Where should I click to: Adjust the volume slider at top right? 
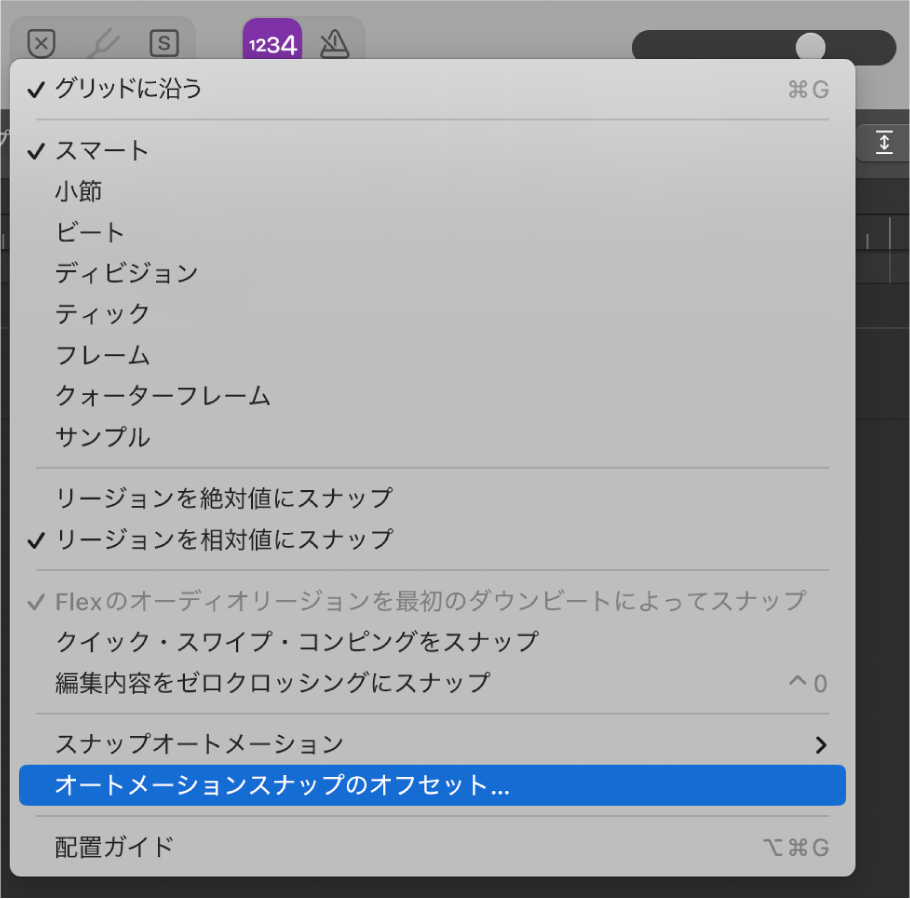click(810, 47)
